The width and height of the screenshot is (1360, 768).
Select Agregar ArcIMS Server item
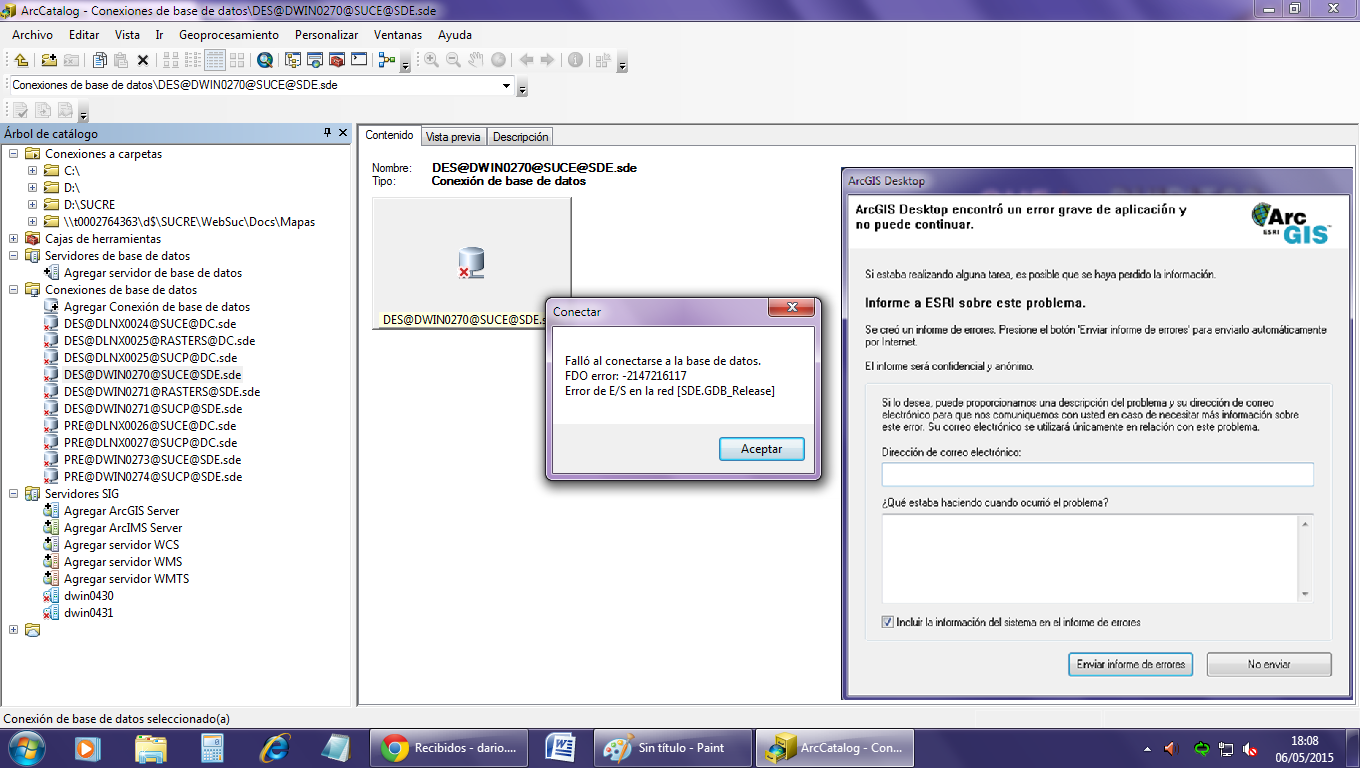[123, 528]
